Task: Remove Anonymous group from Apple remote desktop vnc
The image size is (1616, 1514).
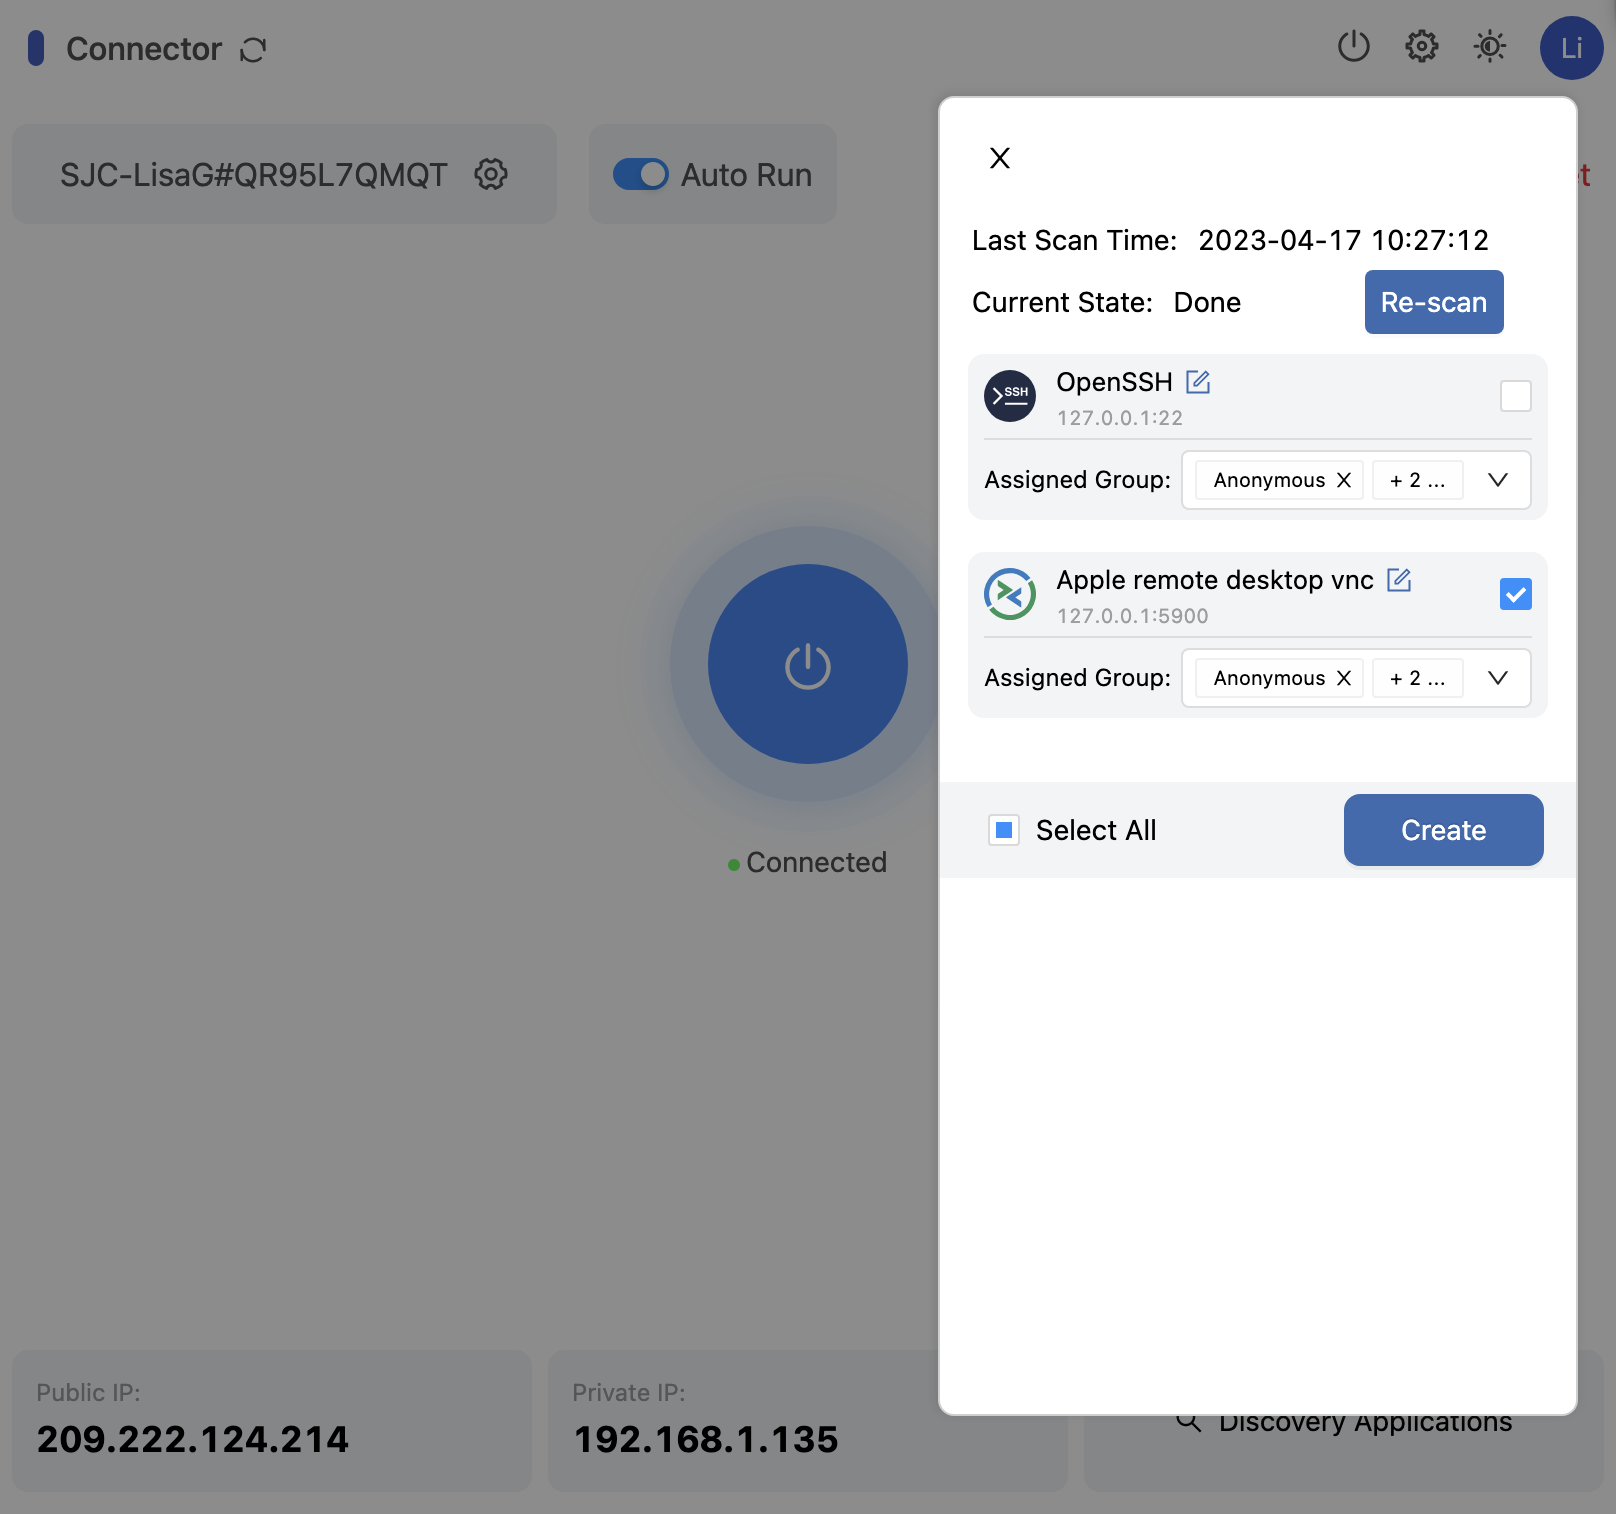Action: click(1344, 678)
